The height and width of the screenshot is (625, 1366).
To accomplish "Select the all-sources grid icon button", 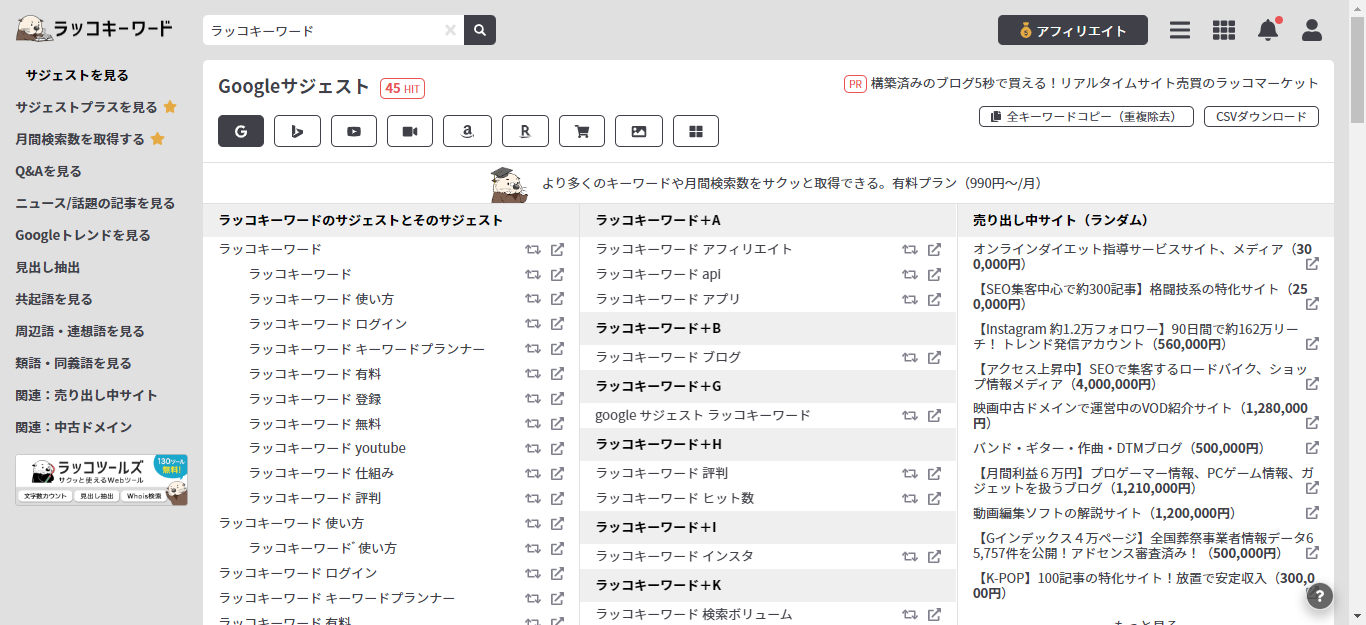I will point(696,131).
